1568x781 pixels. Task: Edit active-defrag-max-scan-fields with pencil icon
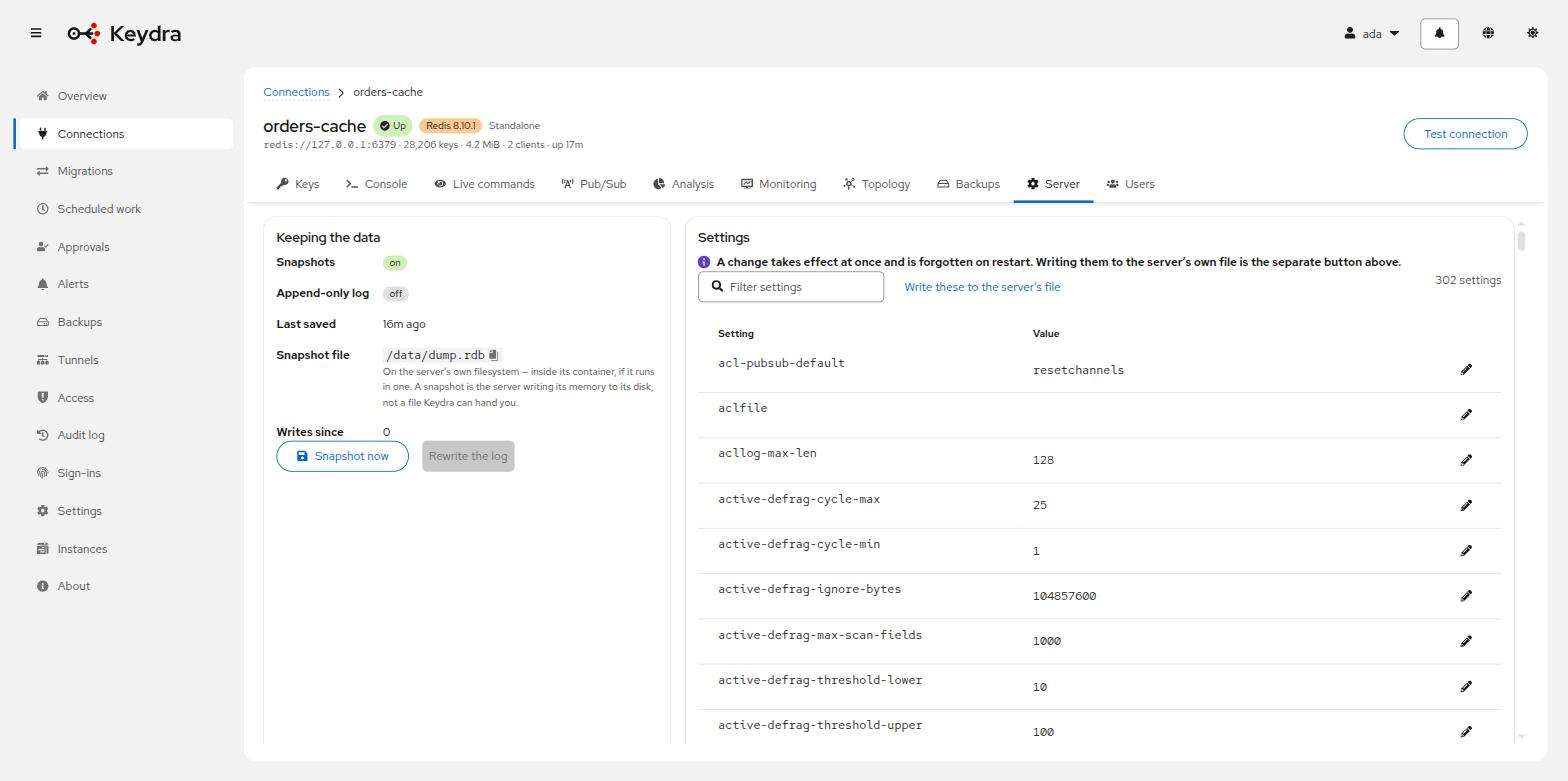[x=1466, y=641]
